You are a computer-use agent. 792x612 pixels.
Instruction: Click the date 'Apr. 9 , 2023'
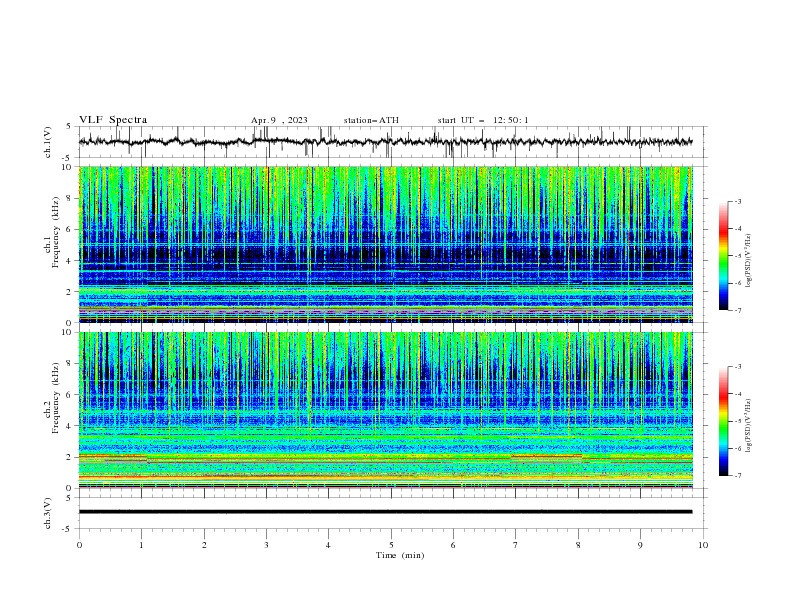279,120
